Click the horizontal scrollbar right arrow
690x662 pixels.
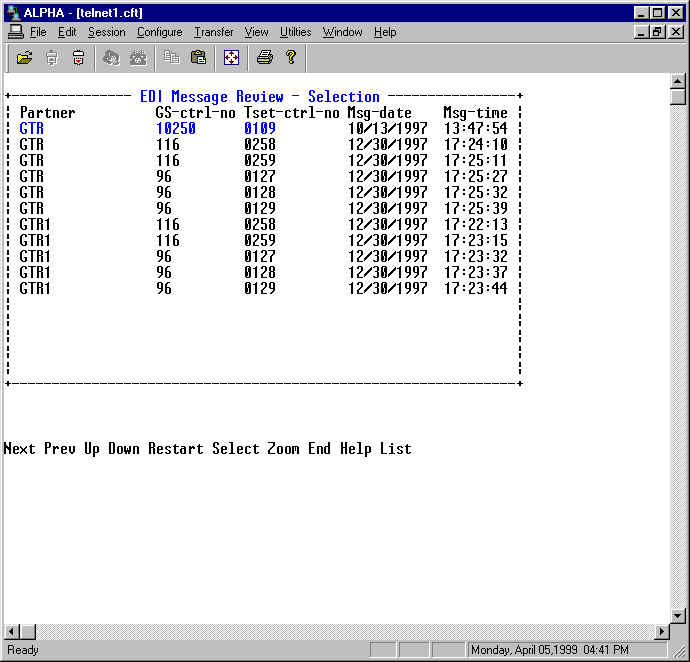661,632
